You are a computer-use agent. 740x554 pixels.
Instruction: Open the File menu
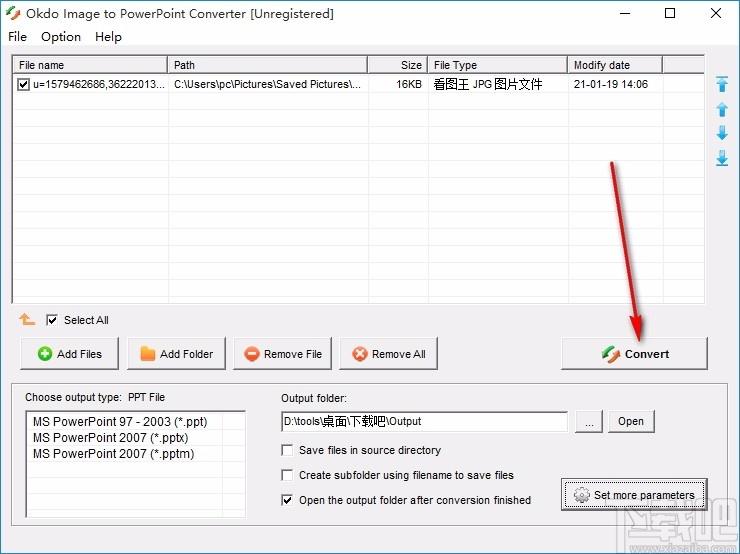tap(17, 37)
